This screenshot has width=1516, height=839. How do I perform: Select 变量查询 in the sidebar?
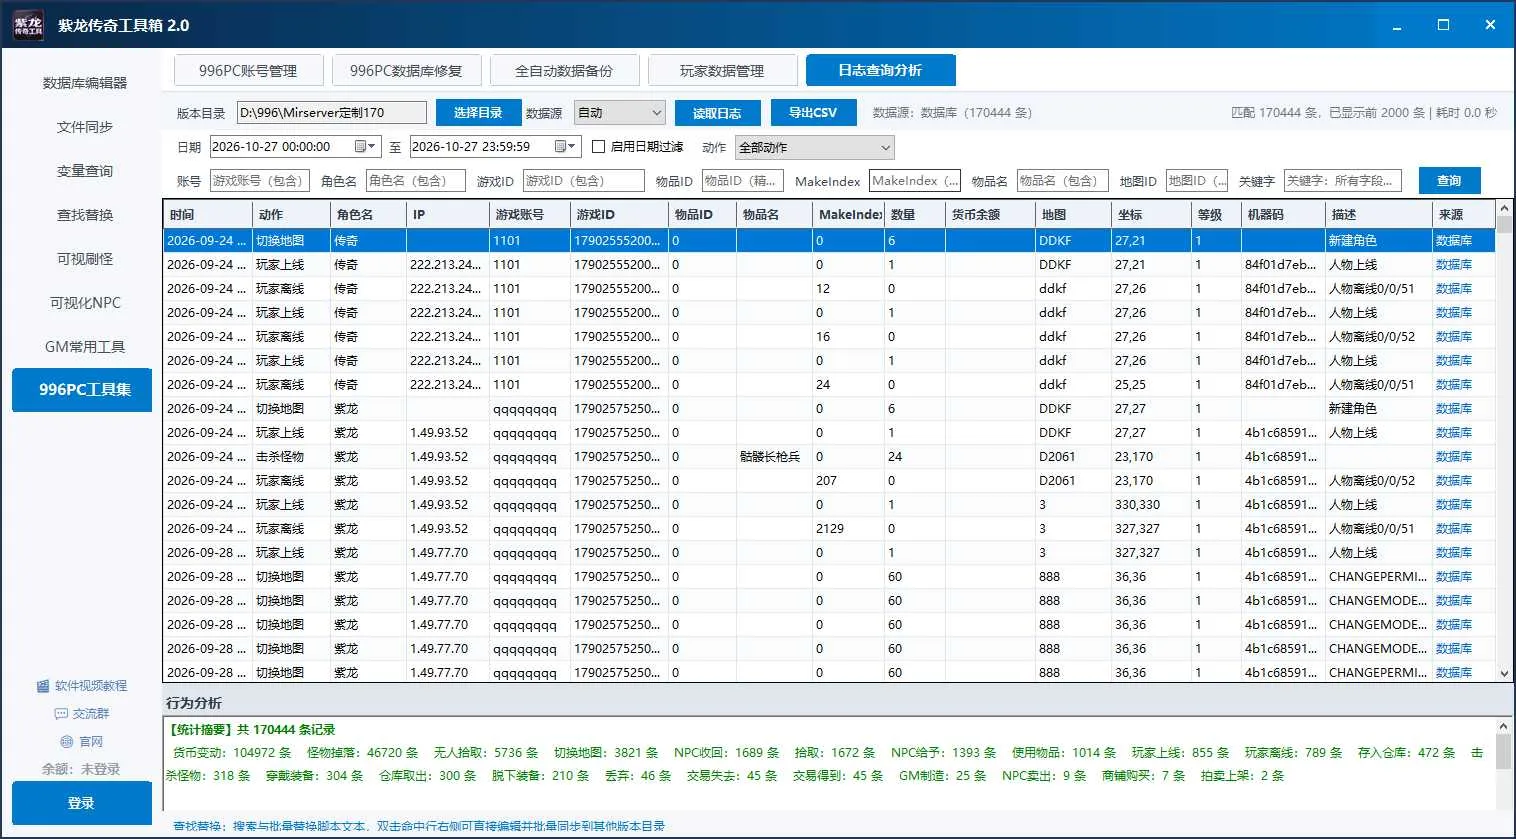(85, 171)
